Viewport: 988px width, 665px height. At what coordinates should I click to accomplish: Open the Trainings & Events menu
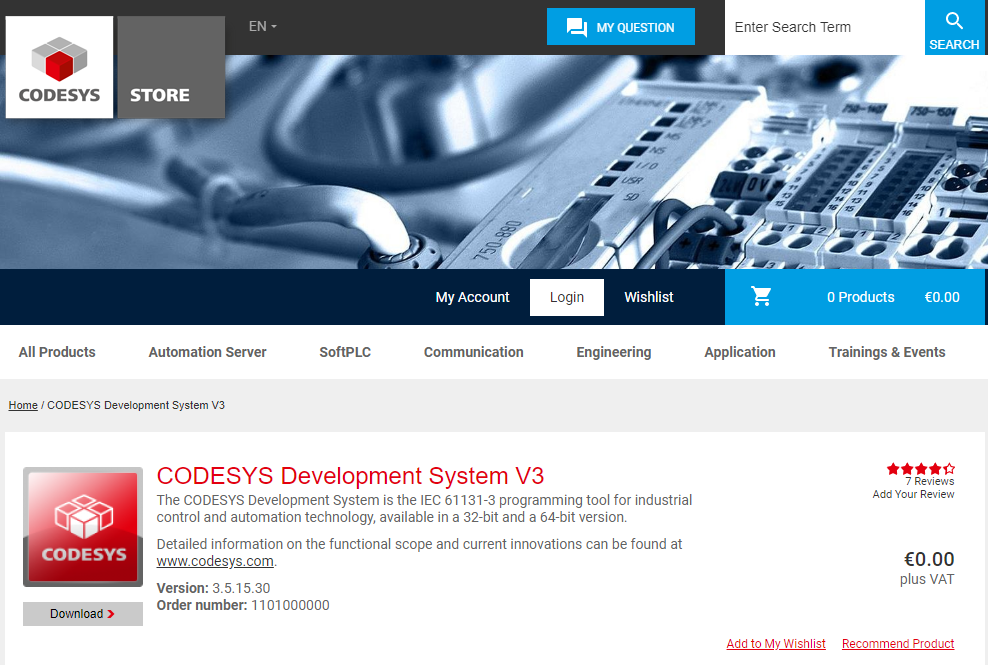tap(887, 352)
